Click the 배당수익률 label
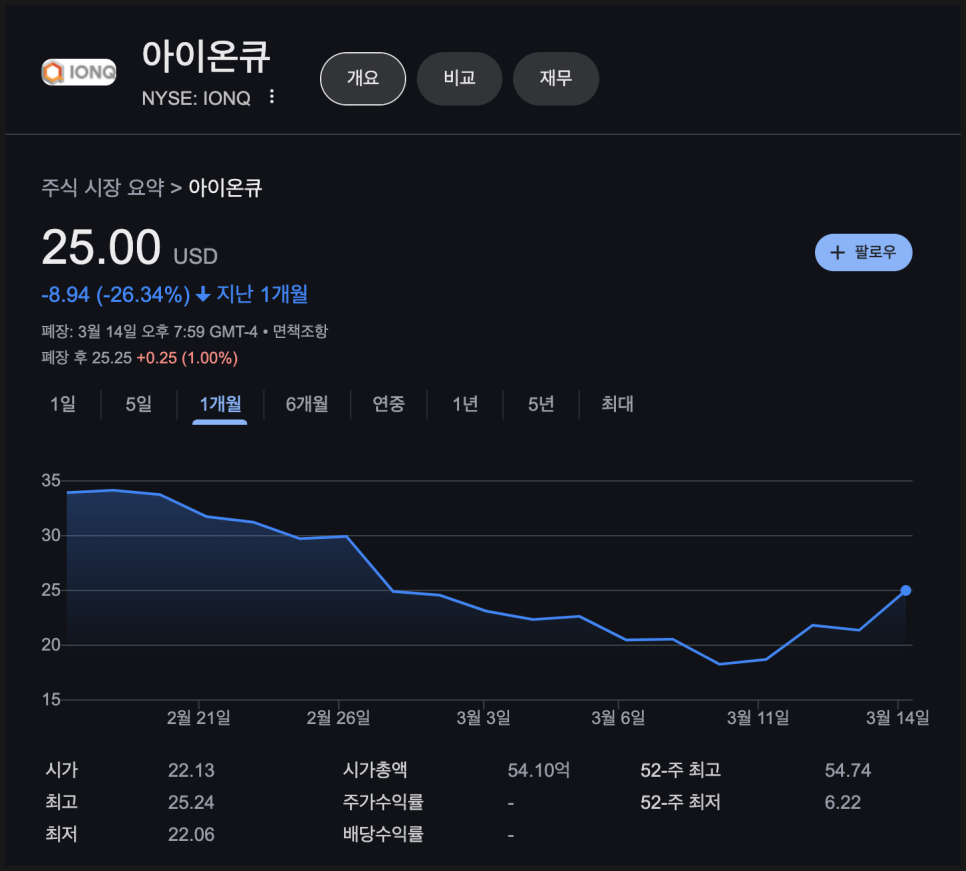The image size is (966, 871). click(x=383, y=835)
